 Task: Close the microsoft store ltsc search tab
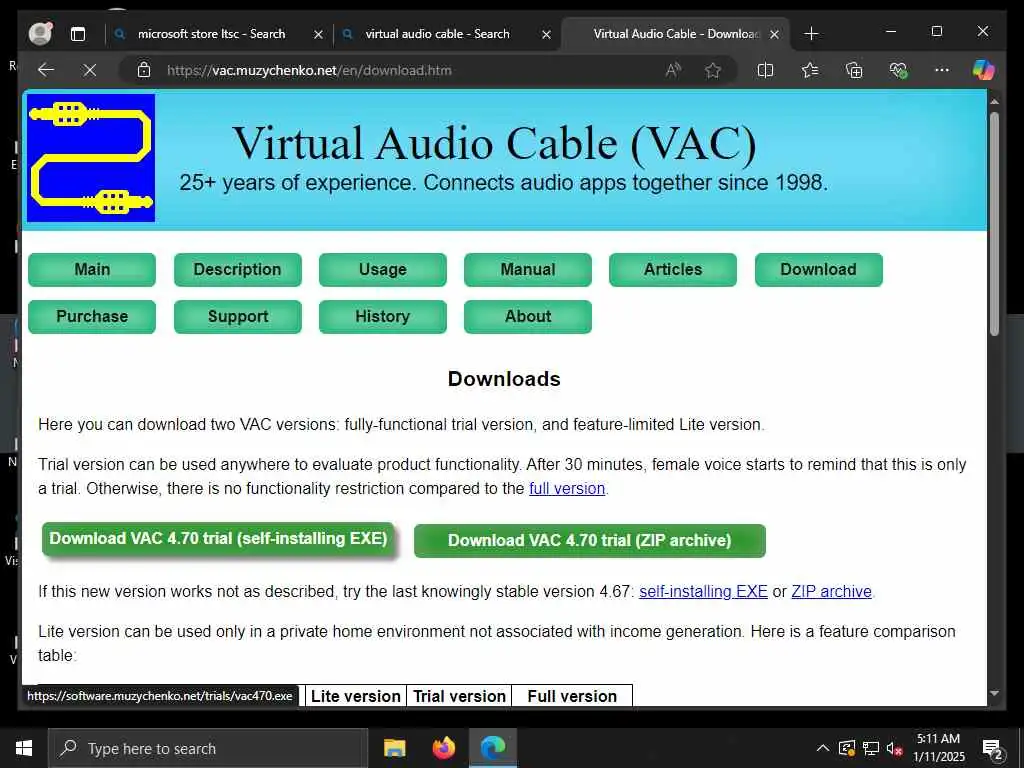point(318,35)
